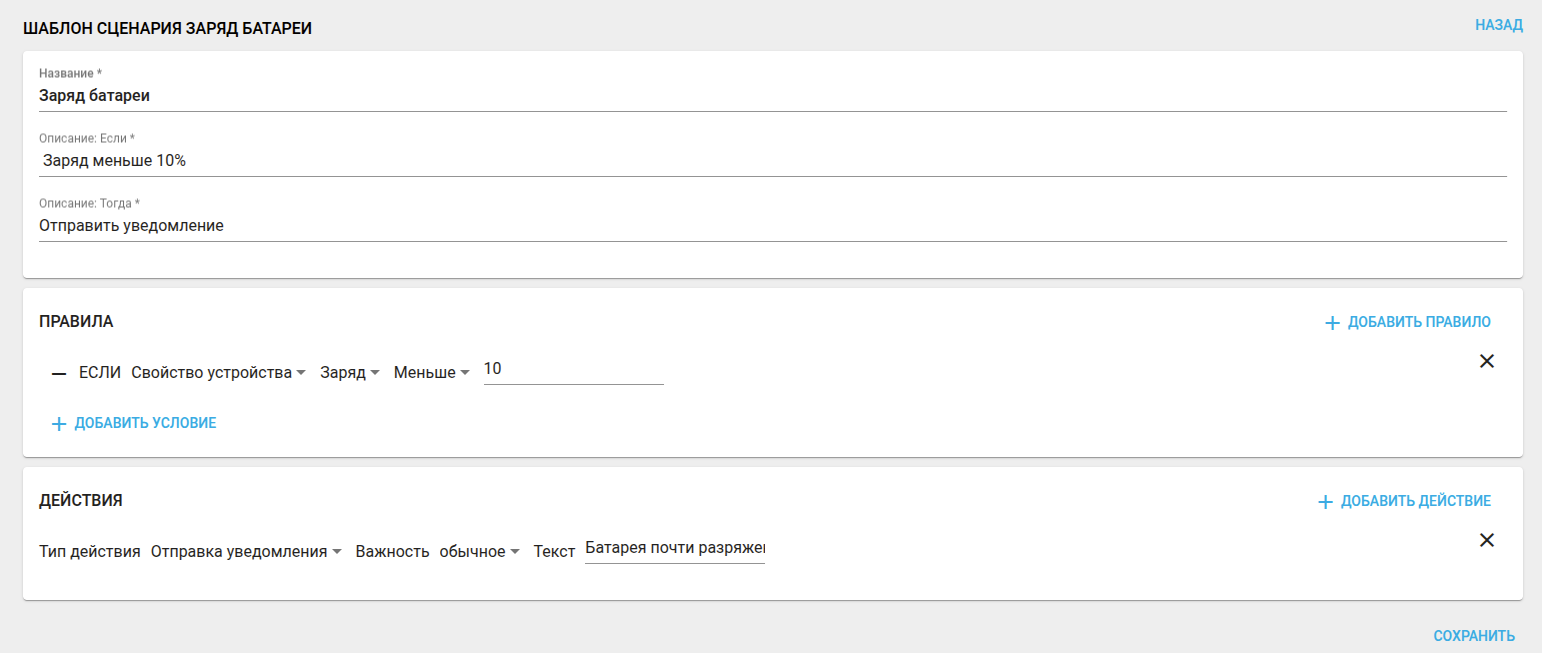Open the Свойство устройства dropdown
1542x653 pixels.
[x=218, y=372]
